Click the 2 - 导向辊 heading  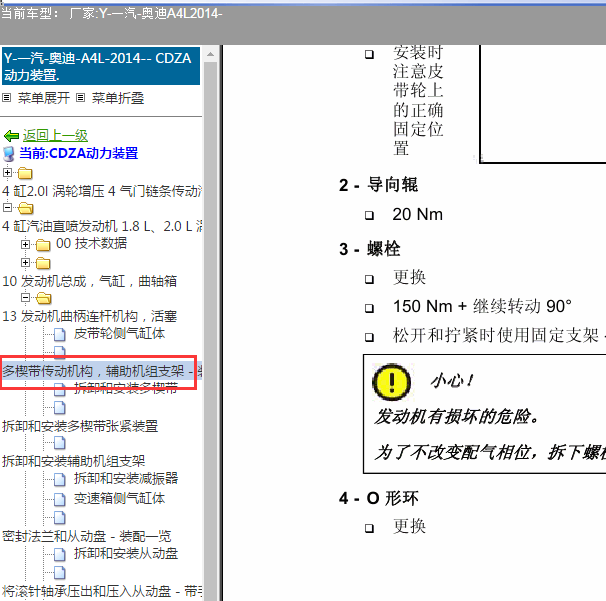[x=379, y=185]
